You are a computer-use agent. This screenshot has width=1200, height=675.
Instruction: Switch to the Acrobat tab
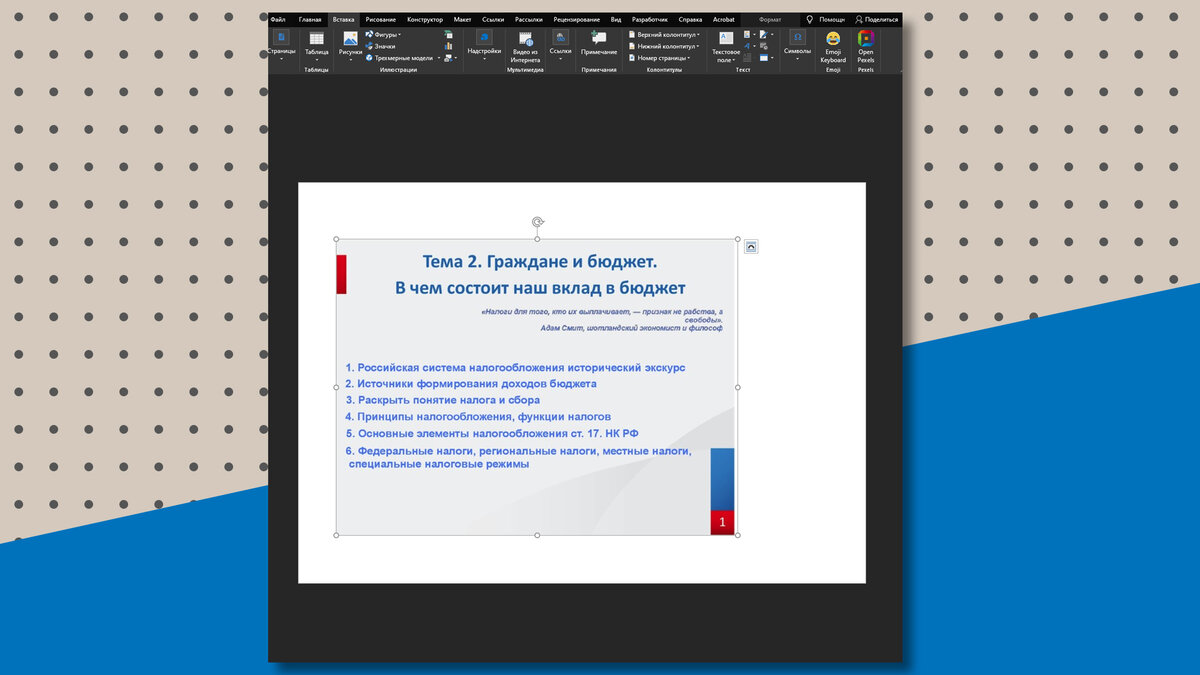tap(724, 19)
